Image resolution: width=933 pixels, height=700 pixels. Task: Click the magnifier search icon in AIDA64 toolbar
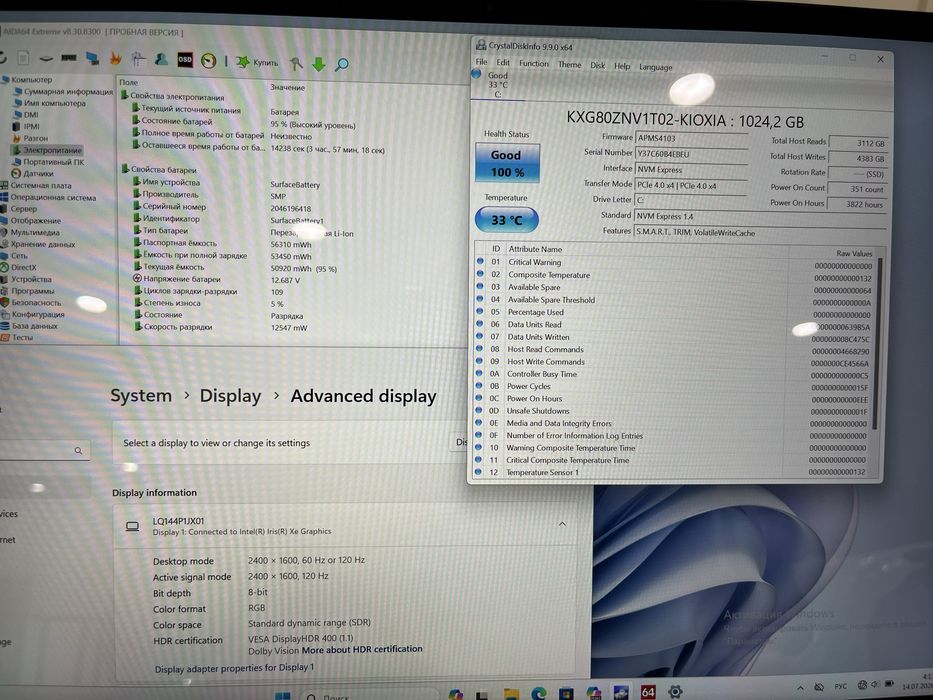342,64
